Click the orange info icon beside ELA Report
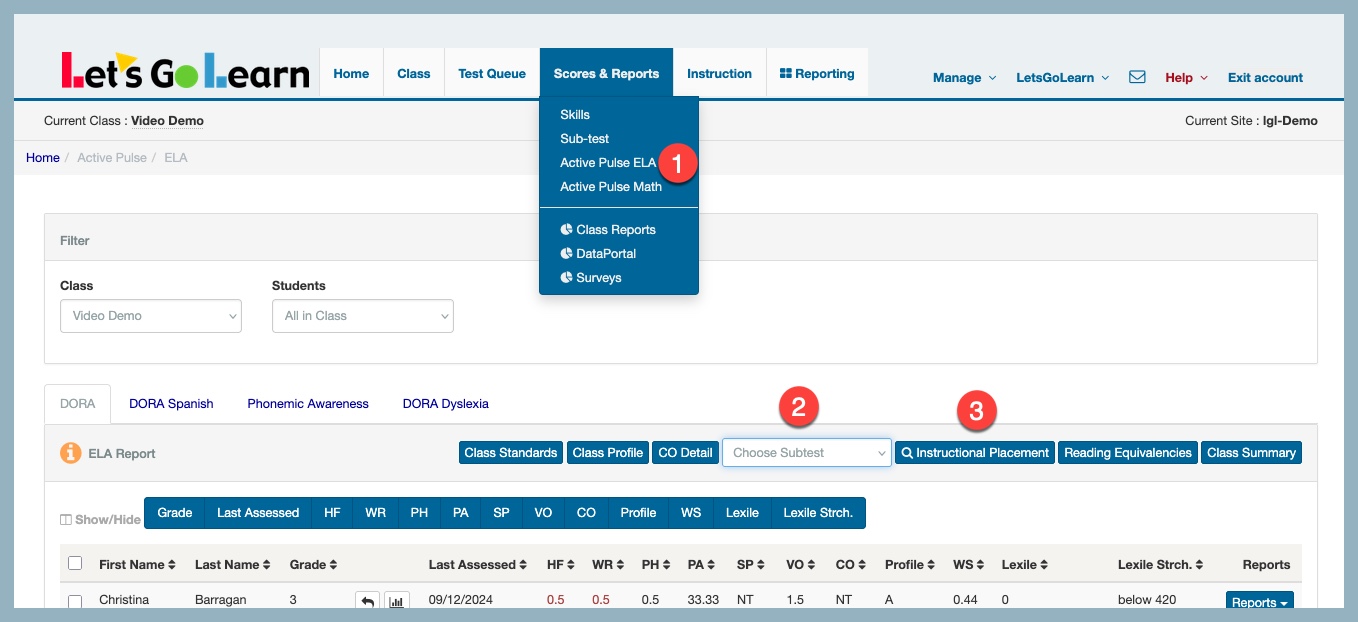This screenshot has width=1358, height=622. [71, 453]
